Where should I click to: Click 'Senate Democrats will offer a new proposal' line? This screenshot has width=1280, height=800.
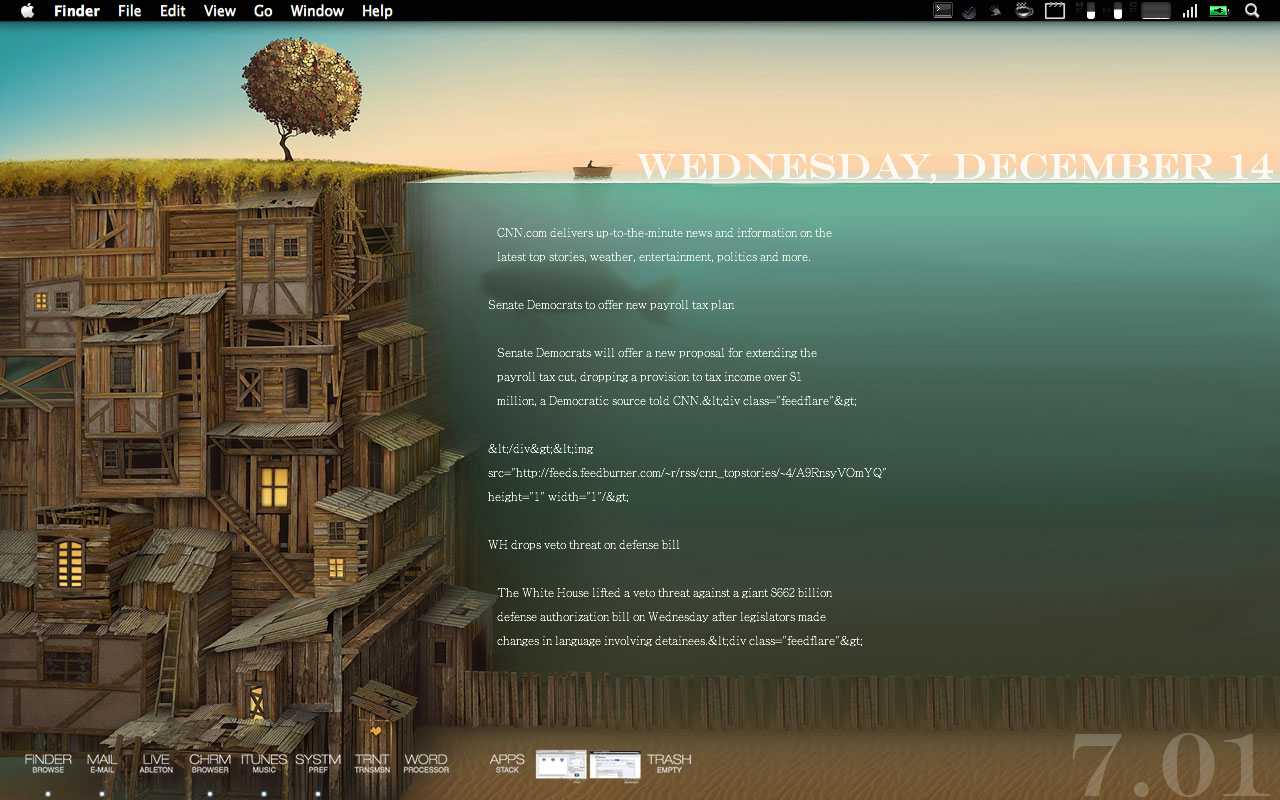657,353
